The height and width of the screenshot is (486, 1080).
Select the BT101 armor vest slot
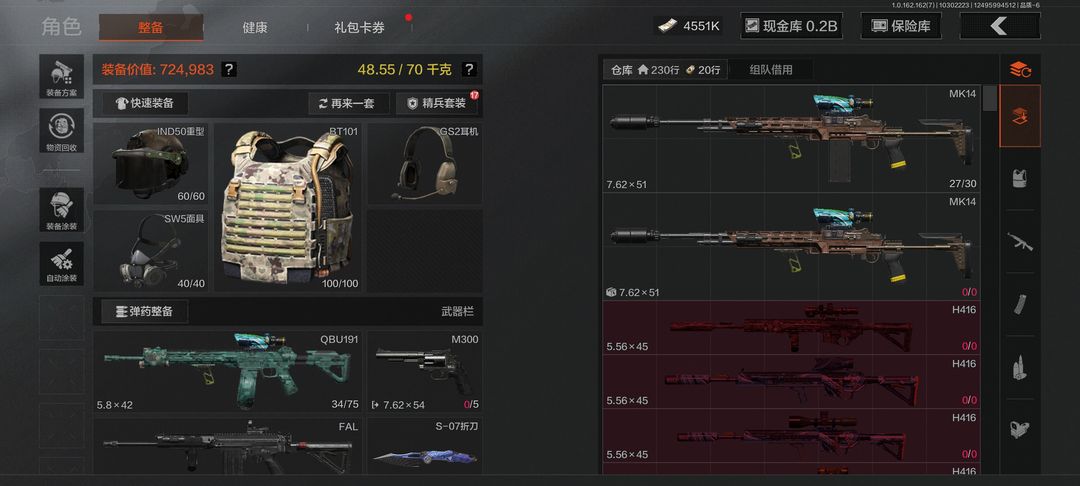point(289,207)
